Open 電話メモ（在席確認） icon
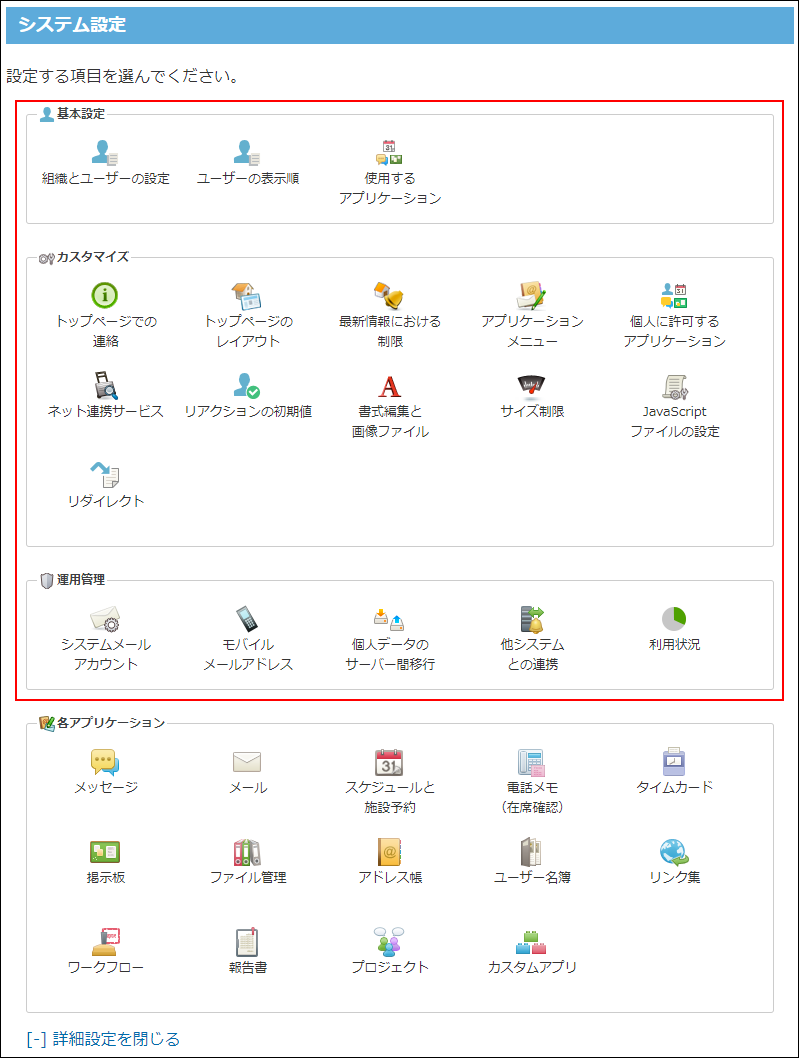799x1058 pixels. [532, 762]
